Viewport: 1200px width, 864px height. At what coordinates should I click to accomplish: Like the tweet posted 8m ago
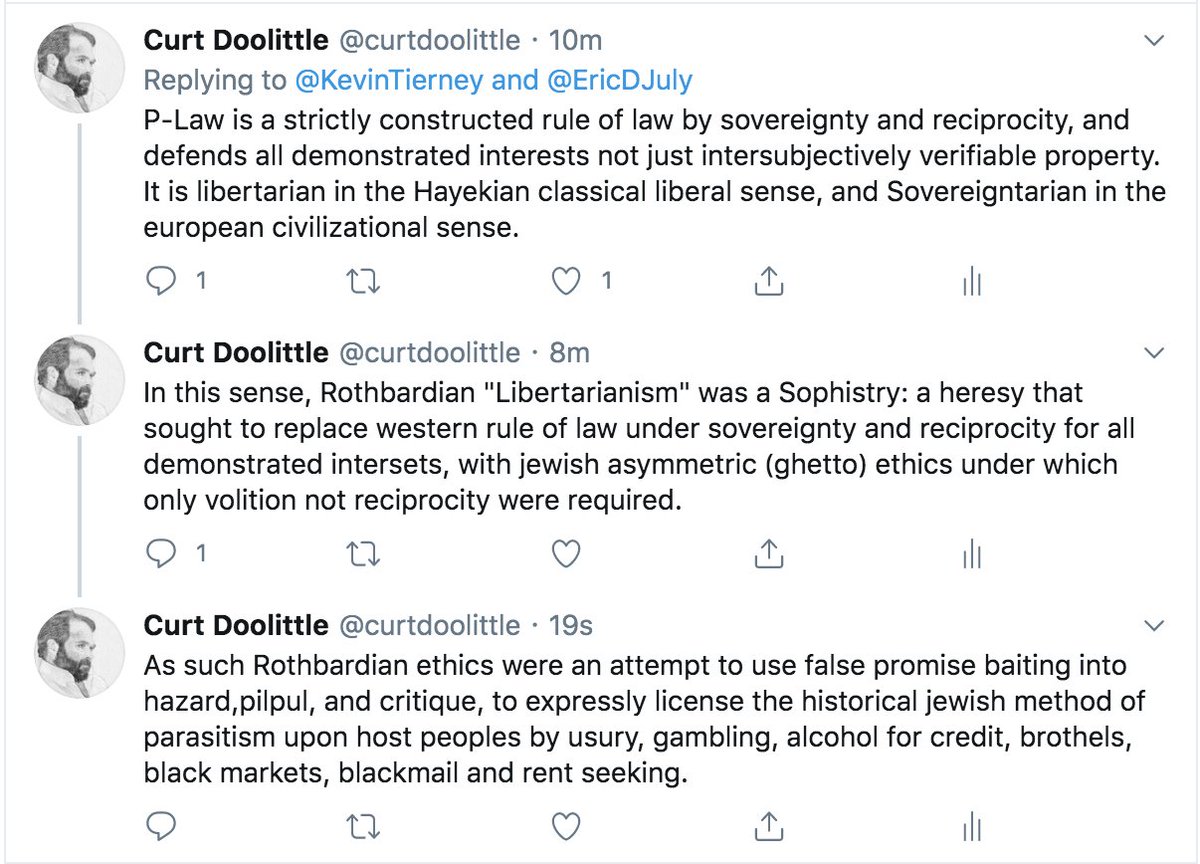[x=567, y=552]
